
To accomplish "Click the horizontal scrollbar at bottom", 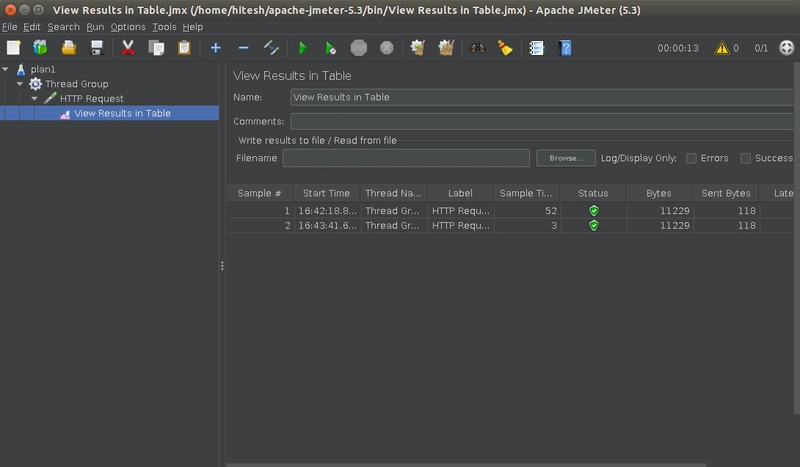I will pyautogui.click(x=466, y=464).
